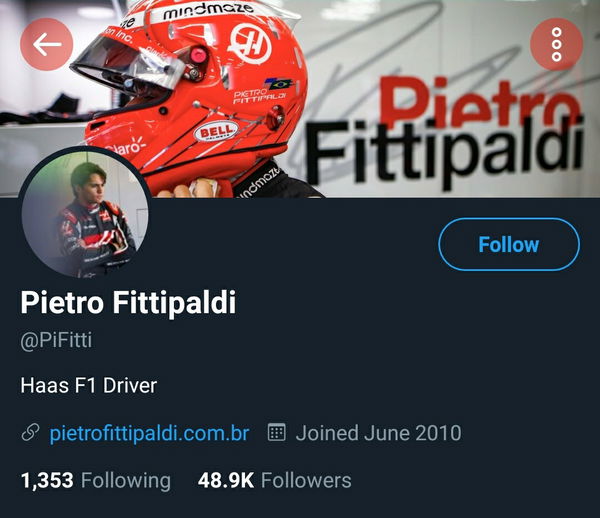Tap the mindmaze logo atop helmet

[x=208, y=11]
